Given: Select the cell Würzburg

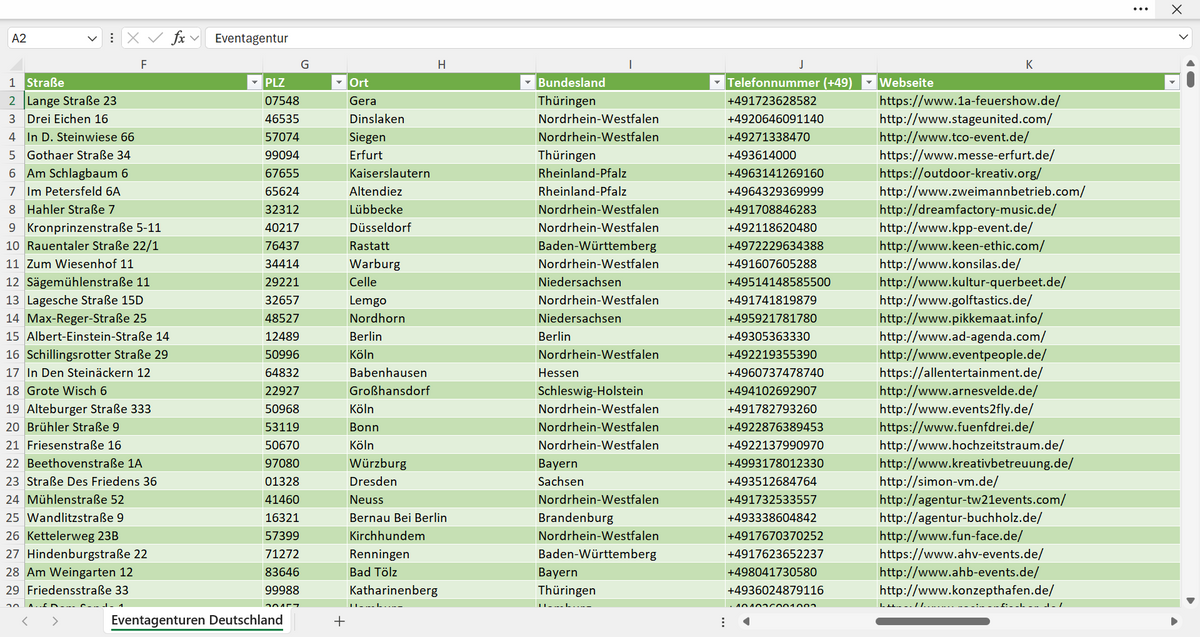Looking at the screenshot, I should coord(441,463).
